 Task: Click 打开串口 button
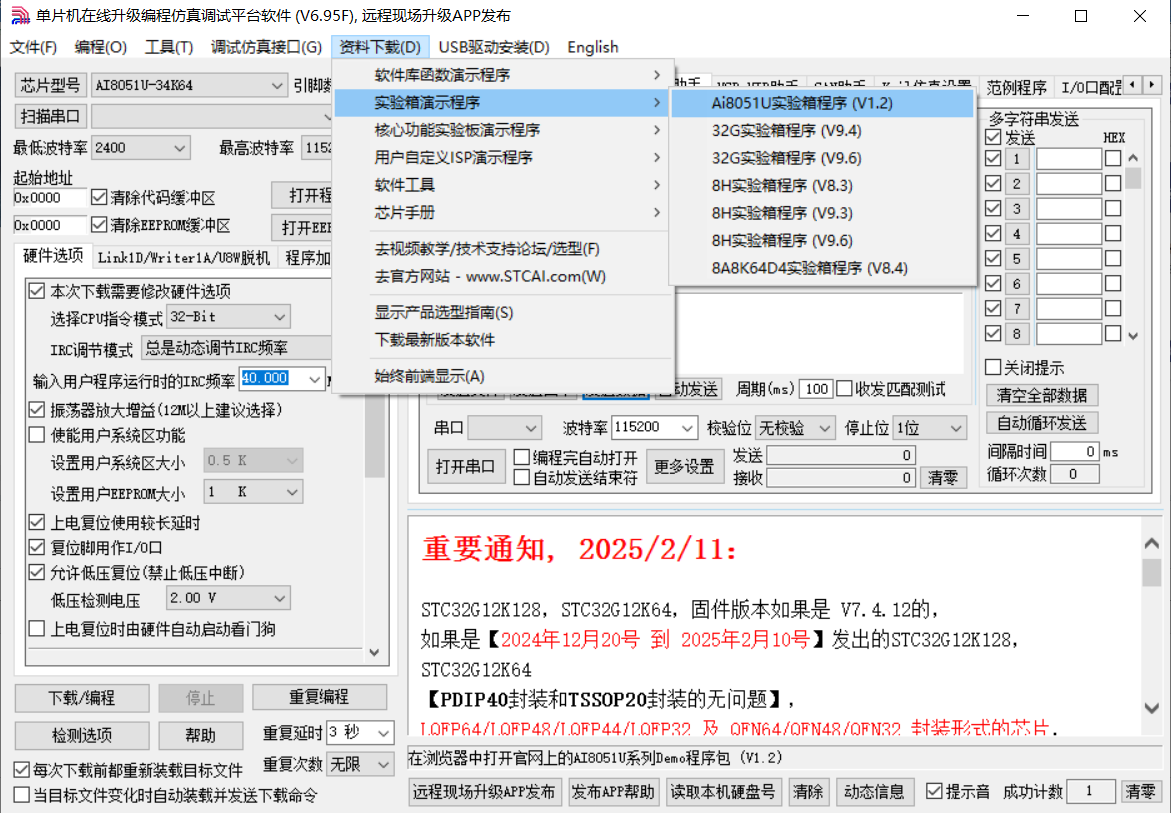(x=465, y=467)
